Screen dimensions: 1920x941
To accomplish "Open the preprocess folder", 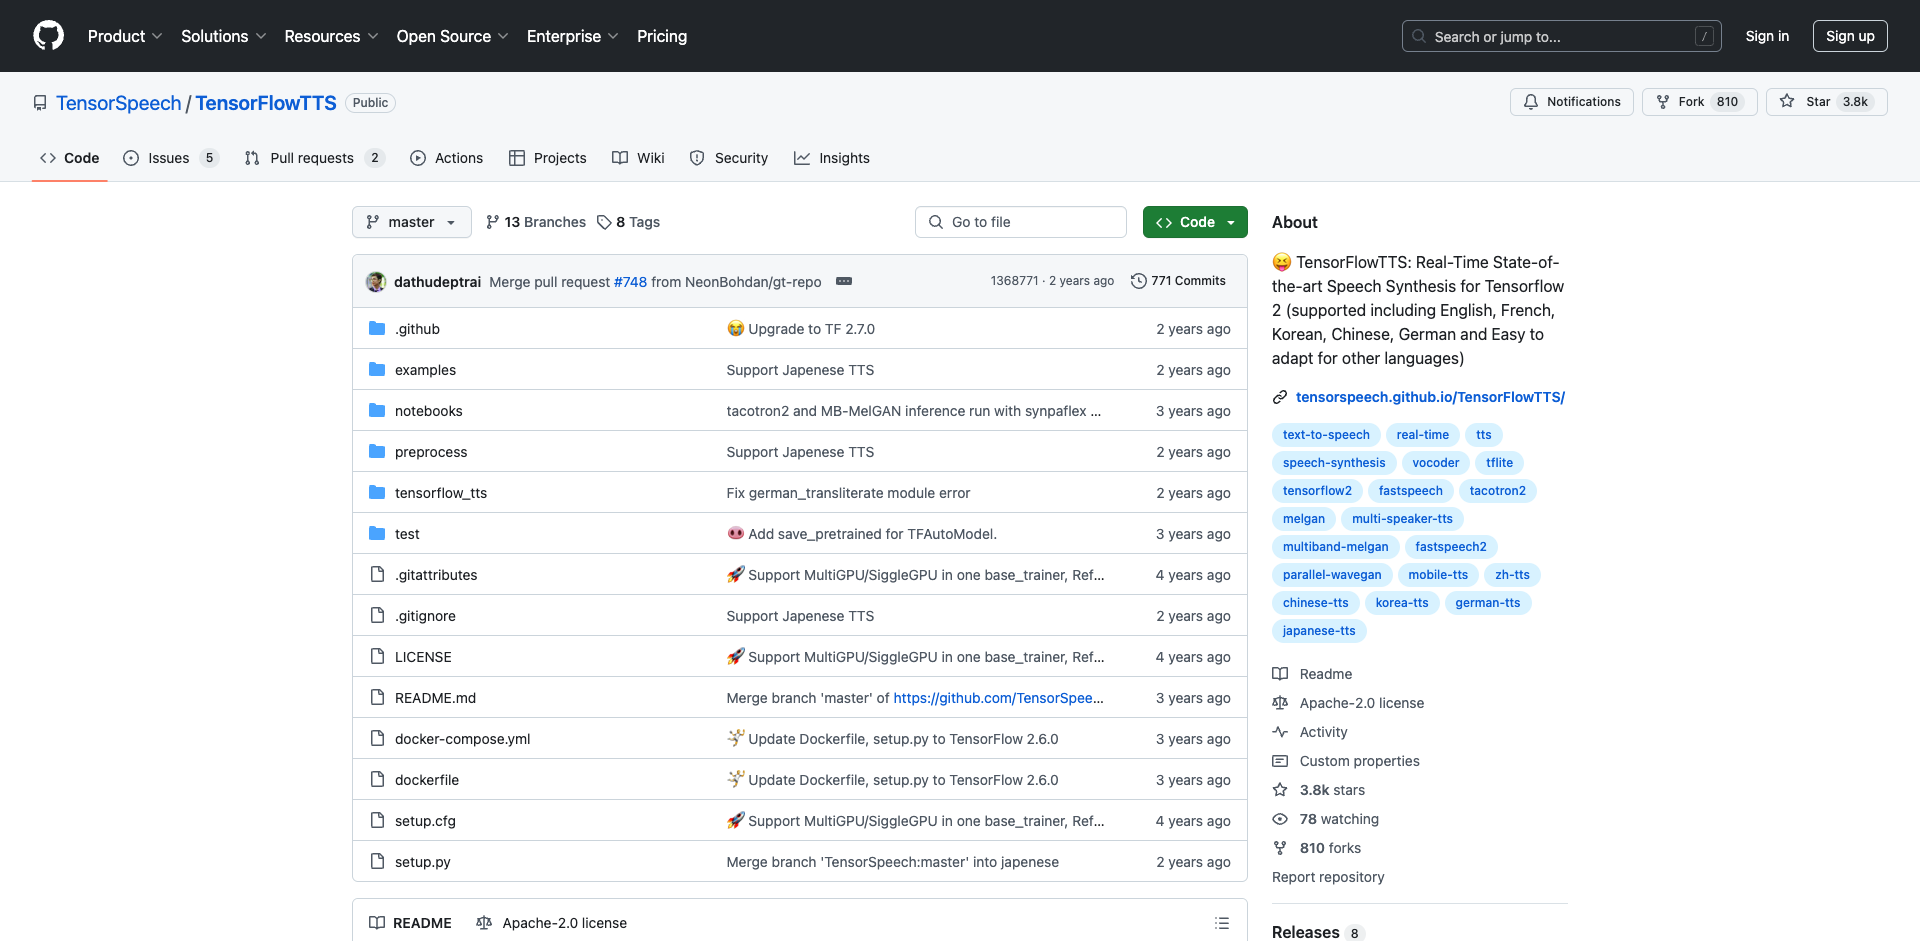I will pos(431,452).
